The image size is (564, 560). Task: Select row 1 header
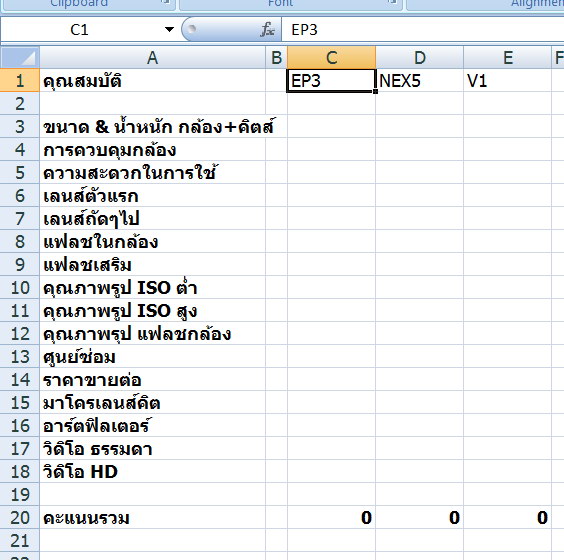[x=19, y=81]
